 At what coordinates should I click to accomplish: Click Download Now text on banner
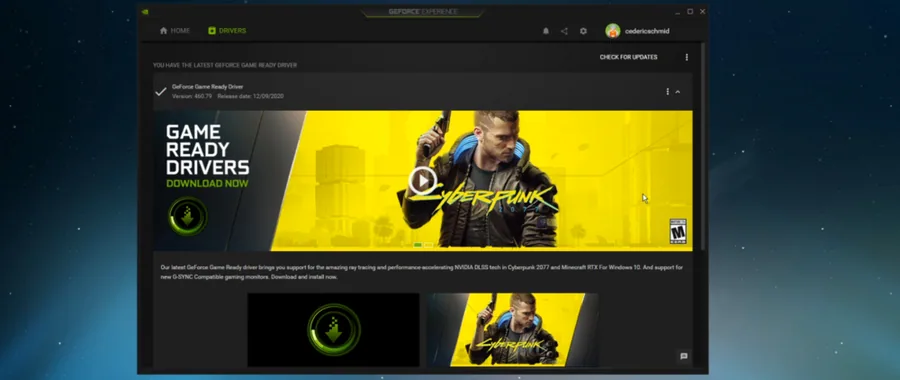tap(207, 184)
